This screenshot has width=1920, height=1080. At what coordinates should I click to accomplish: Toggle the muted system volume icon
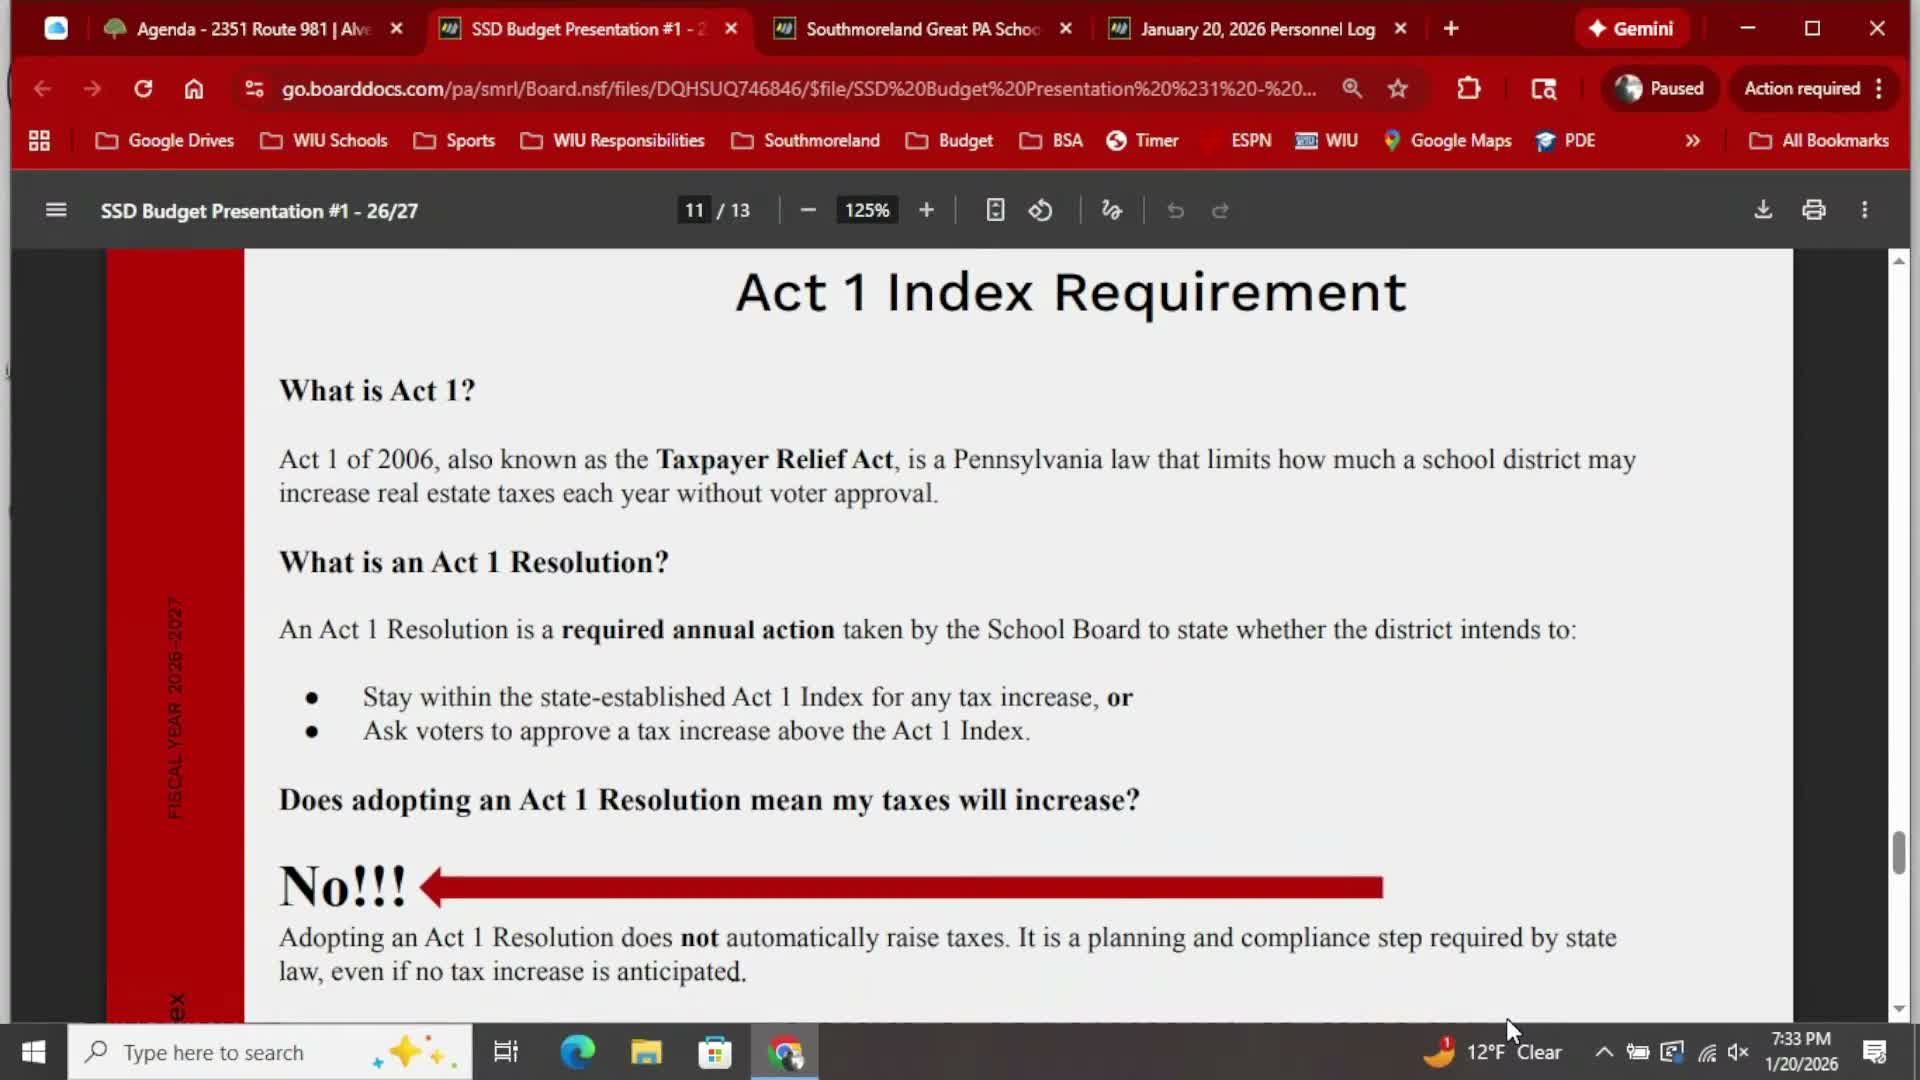click(1738, 1052)
